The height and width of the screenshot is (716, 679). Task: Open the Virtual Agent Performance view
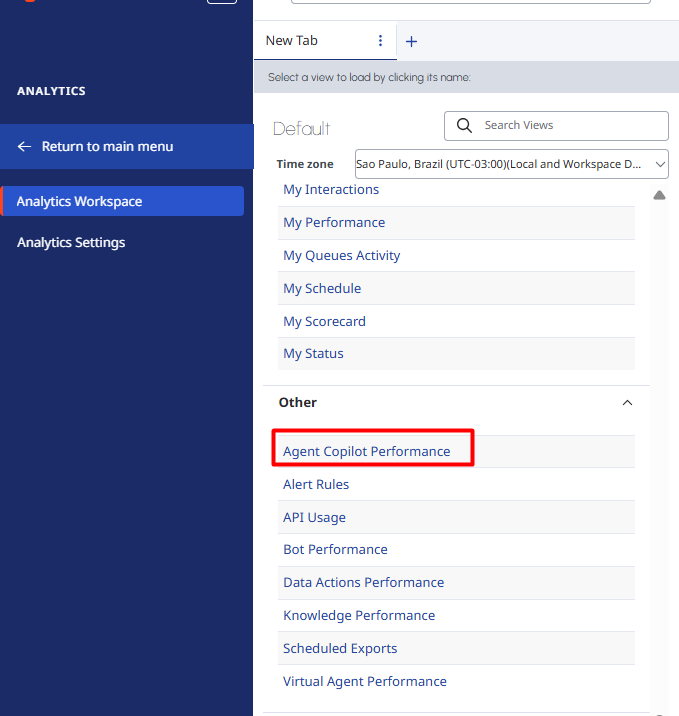point(365,681)
